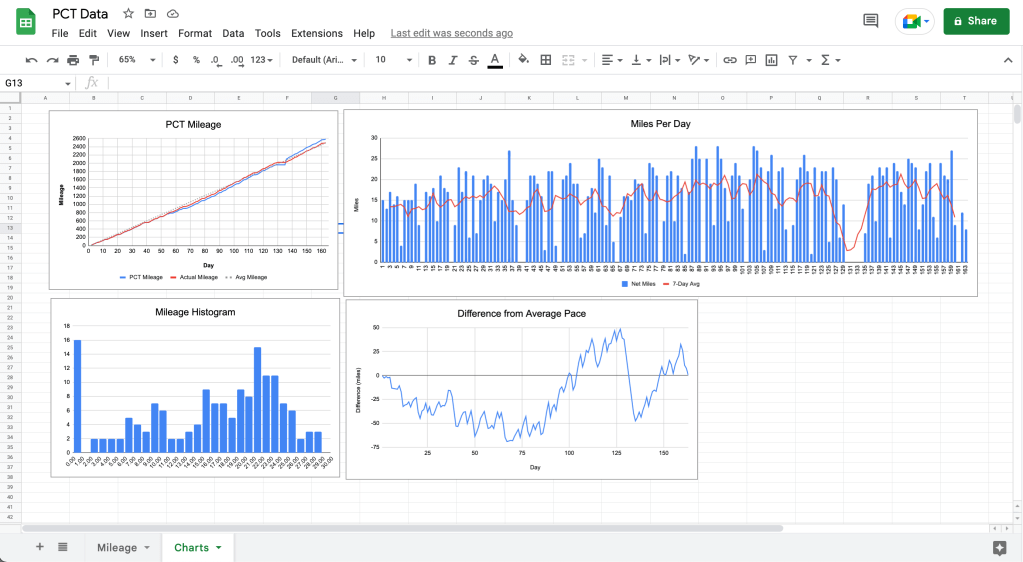Open comment history icon
The image size is (1023, 562).
(871, 21)
